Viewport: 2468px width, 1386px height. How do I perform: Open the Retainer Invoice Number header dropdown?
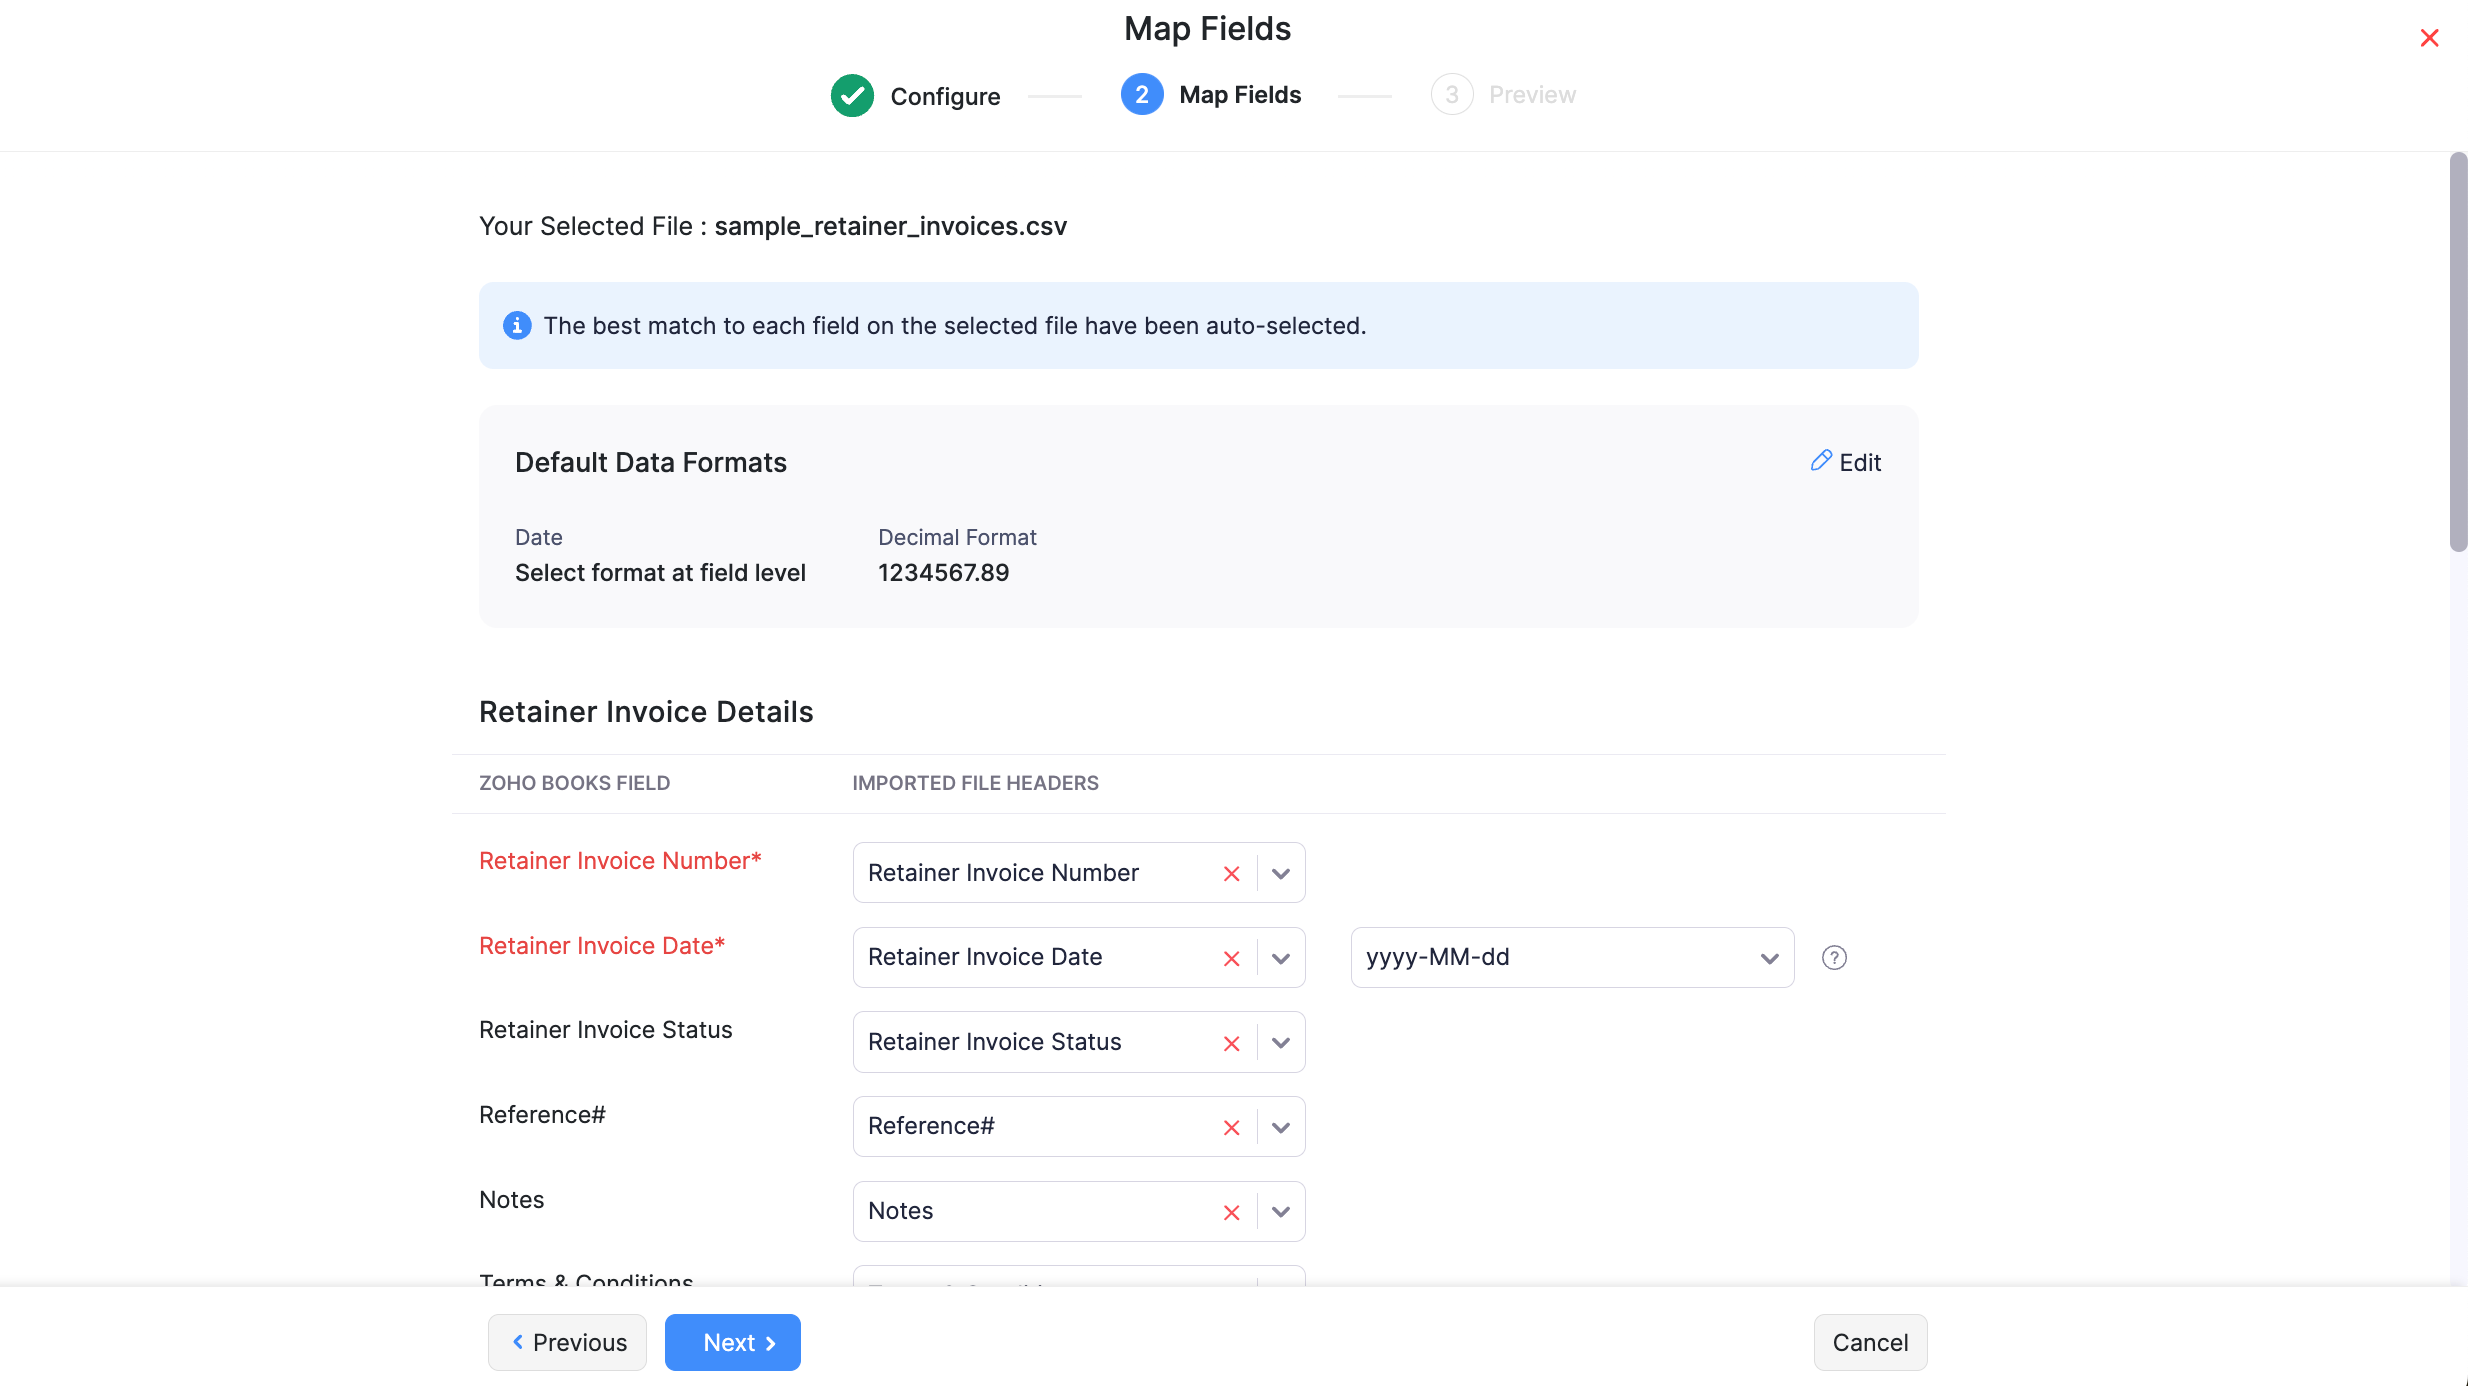[x=1279, y=872]
